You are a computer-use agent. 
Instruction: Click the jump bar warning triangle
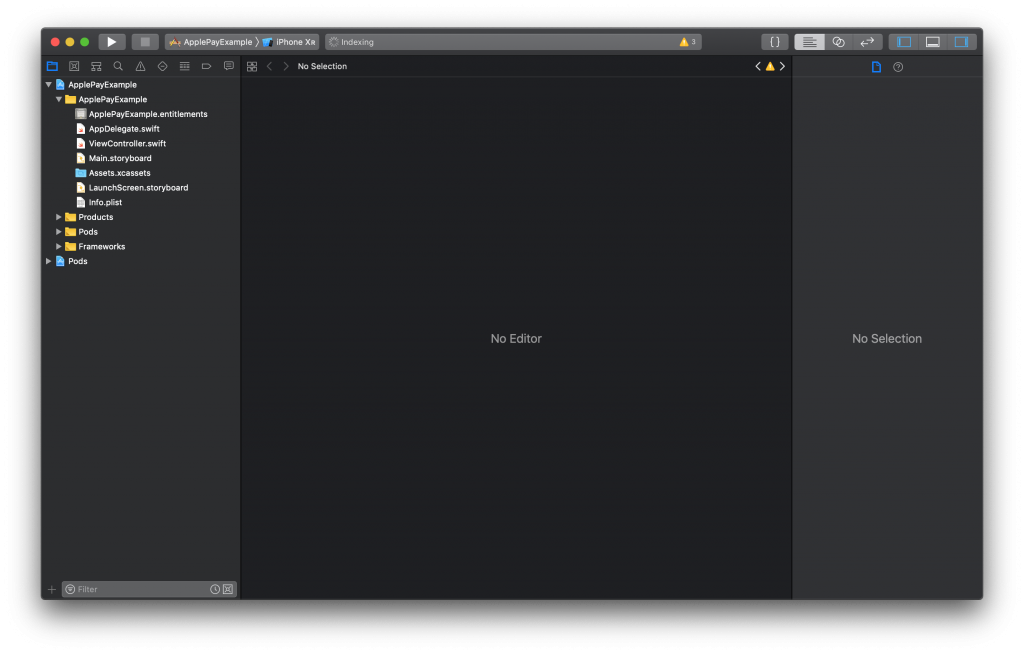pos(770,66)
